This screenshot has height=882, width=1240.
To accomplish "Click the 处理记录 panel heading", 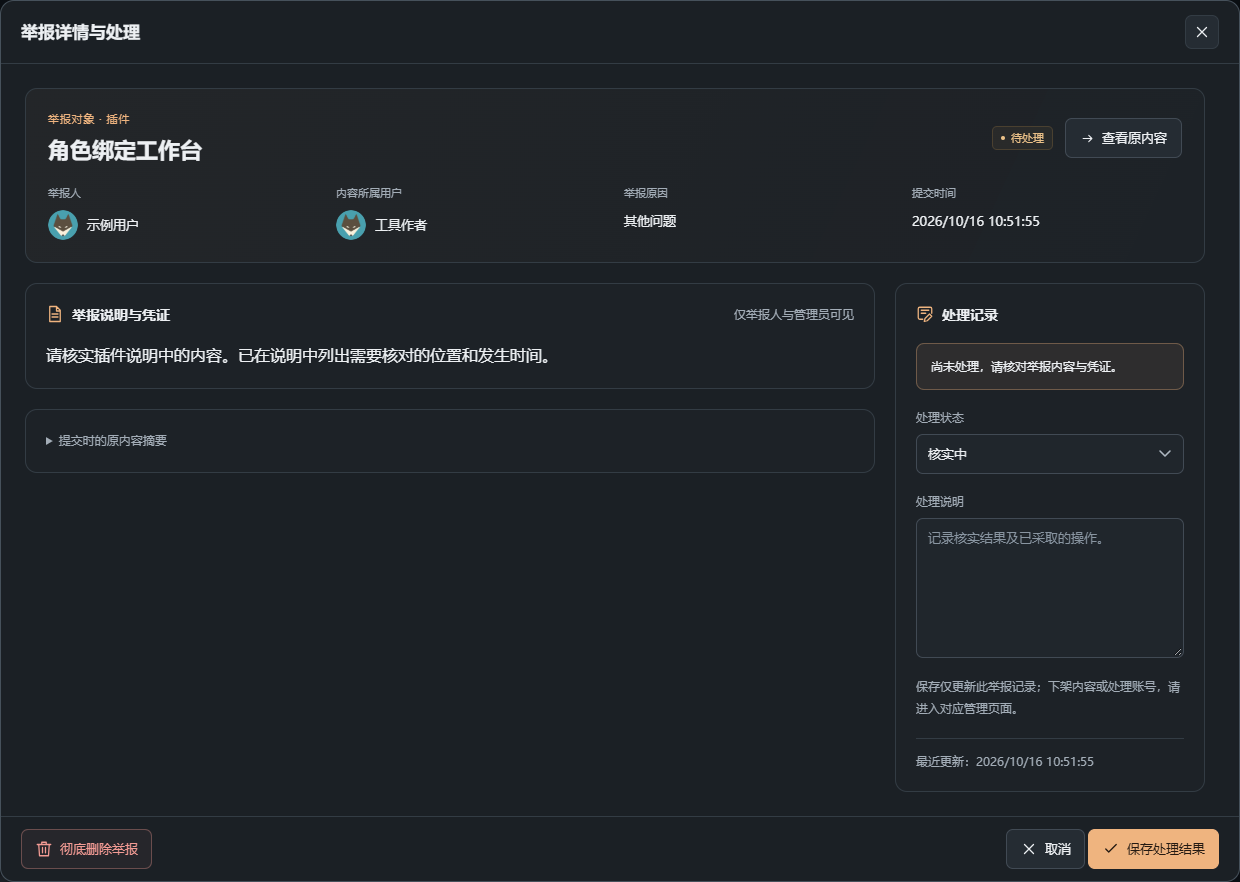I will [970, 315].
